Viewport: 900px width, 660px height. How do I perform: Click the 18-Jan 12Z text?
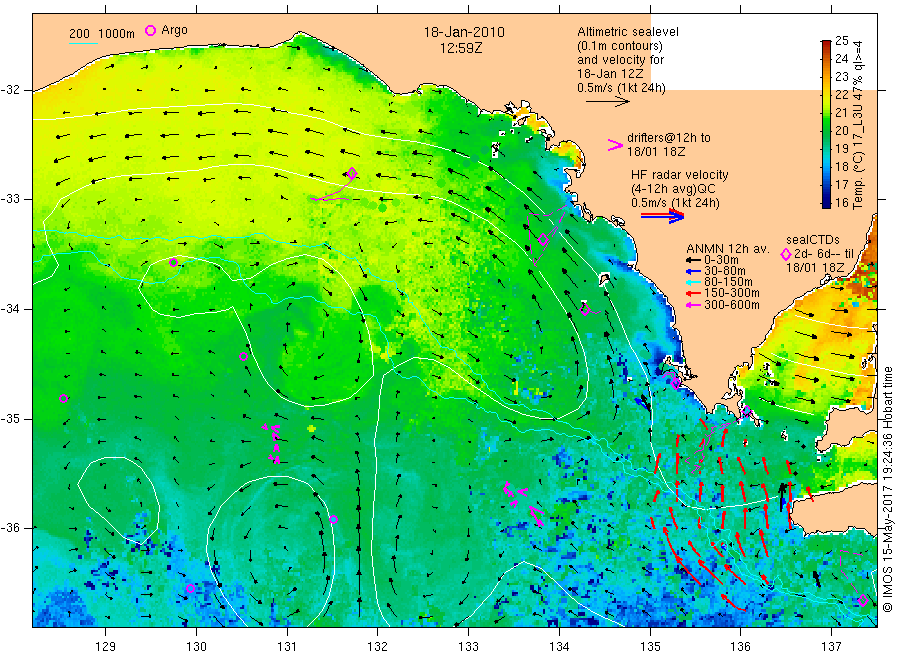pos(610,73)
